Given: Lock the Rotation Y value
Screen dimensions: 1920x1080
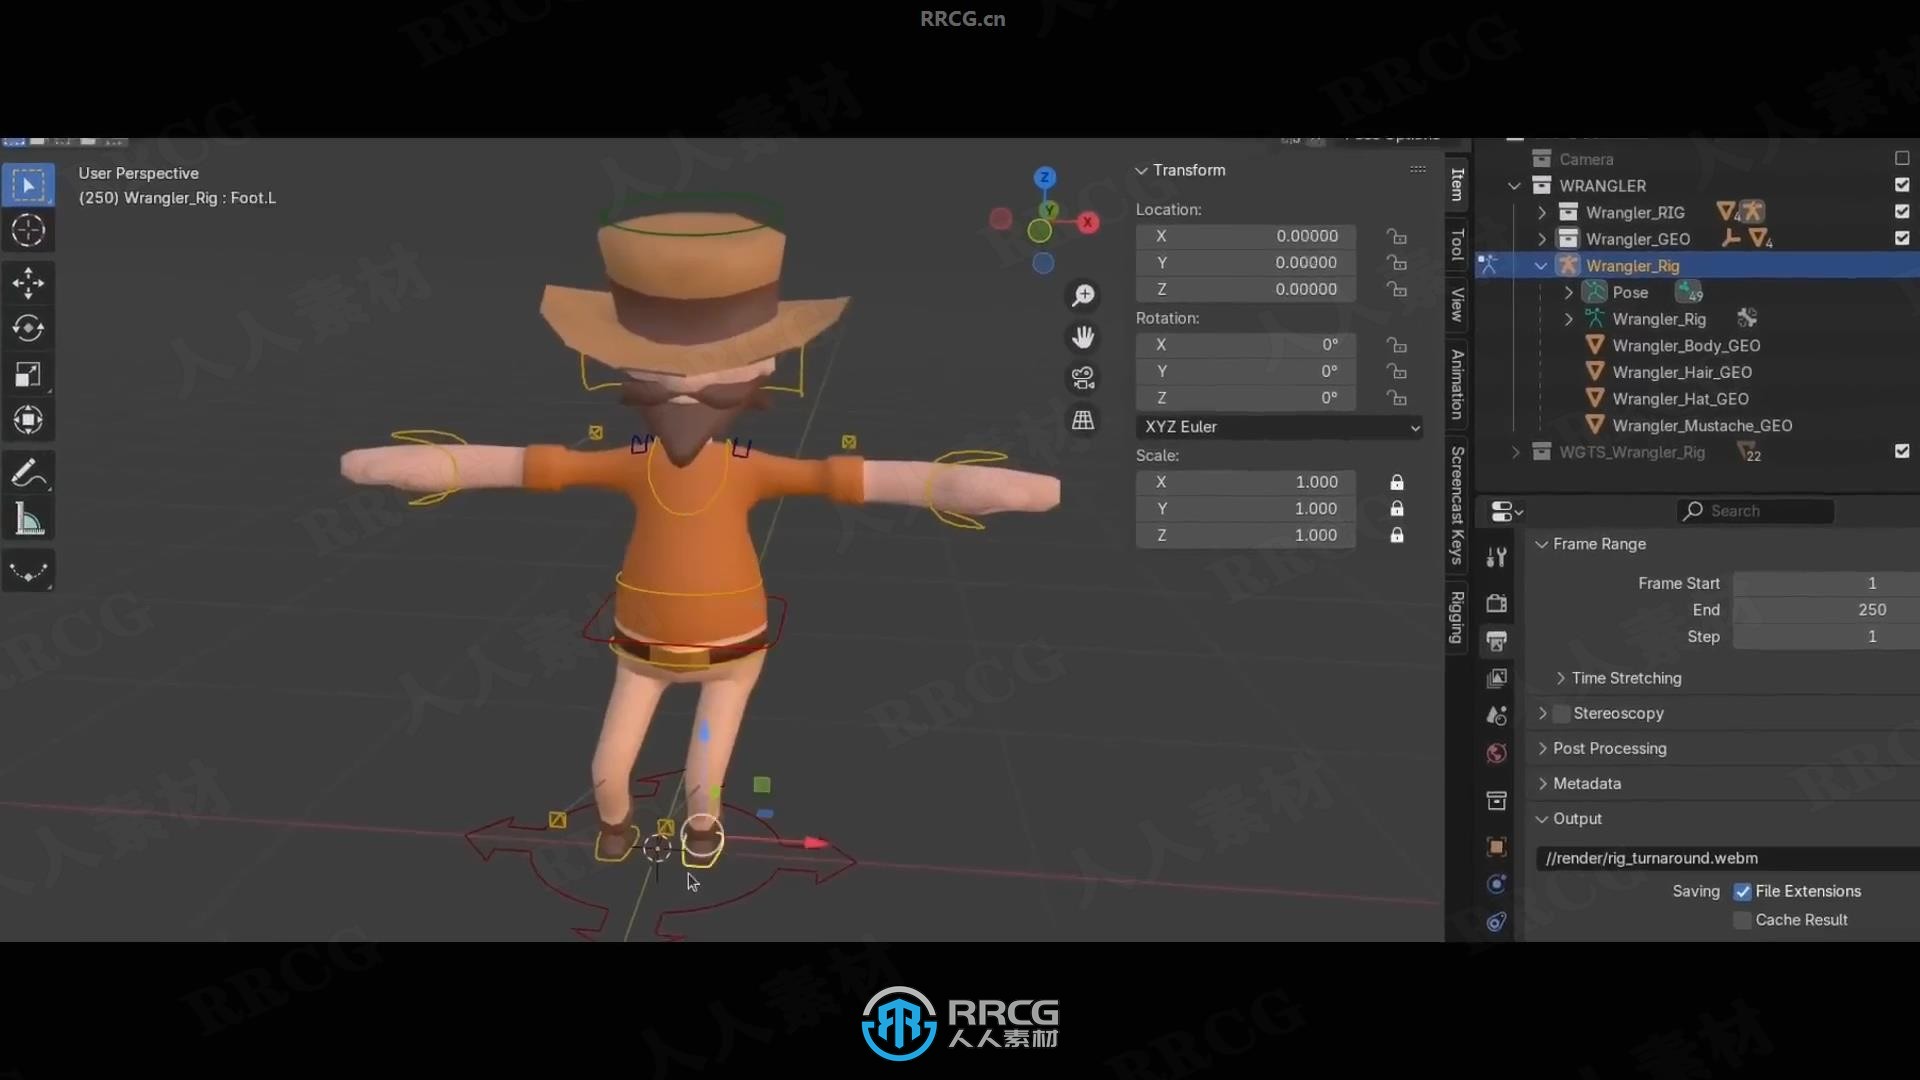Looking at the screenshot, I should (1397, 371).
